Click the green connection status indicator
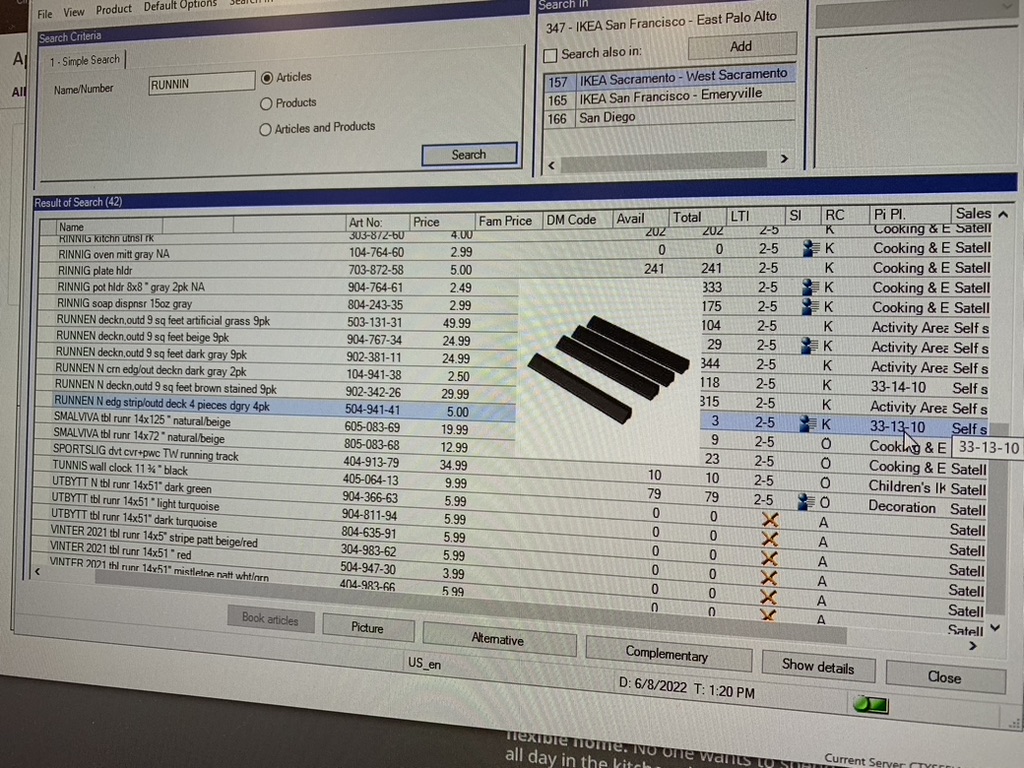This screenshot has height=768, width=1024. pyautogui.click(x=870, y=706)
